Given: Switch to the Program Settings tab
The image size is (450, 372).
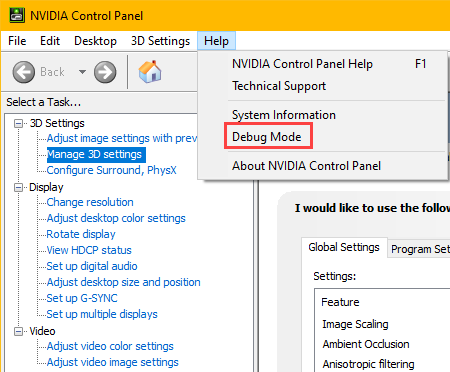Looking at the screenshot, I should (x=419, y=249).
